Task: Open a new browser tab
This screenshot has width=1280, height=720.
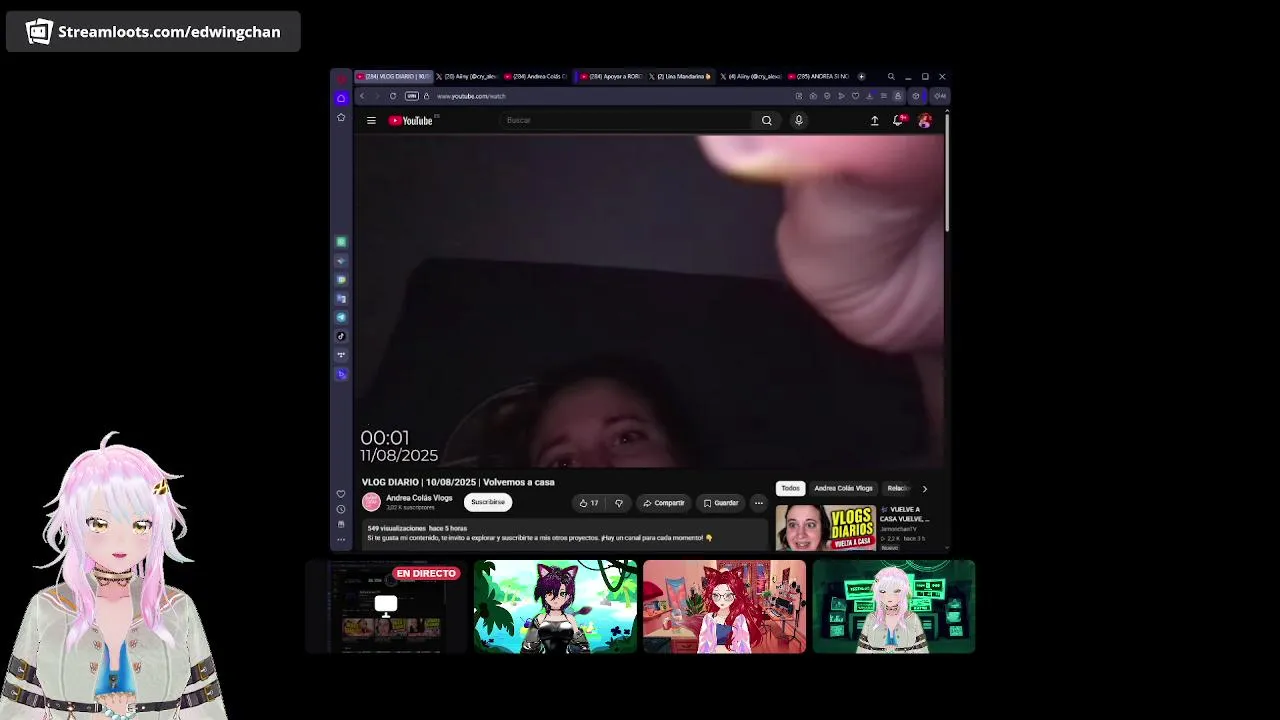Action: 861,76
